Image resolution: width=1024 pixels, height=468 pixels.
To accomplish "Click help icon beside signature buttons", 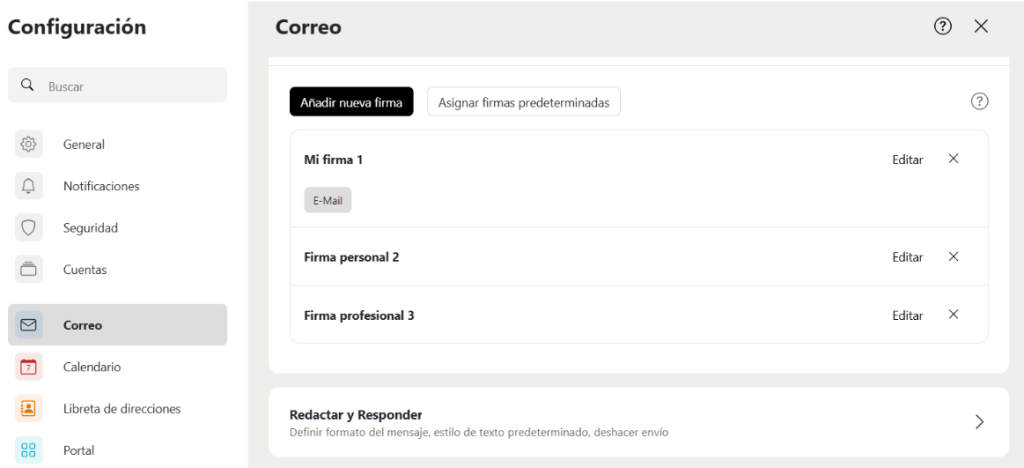I will coord(979,101).
